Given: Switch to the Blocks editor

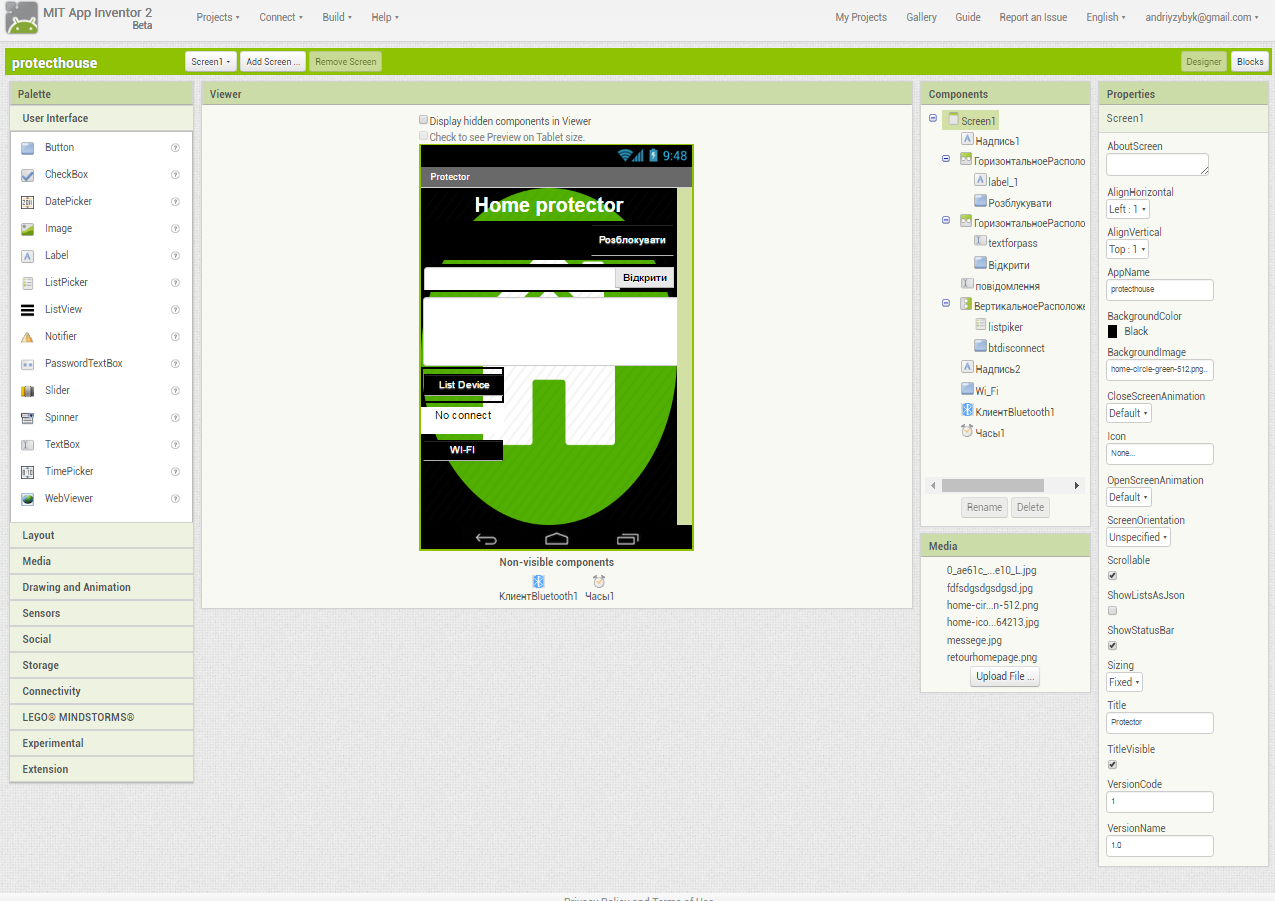Looking at the screenshot, I should click(1250, 62).
